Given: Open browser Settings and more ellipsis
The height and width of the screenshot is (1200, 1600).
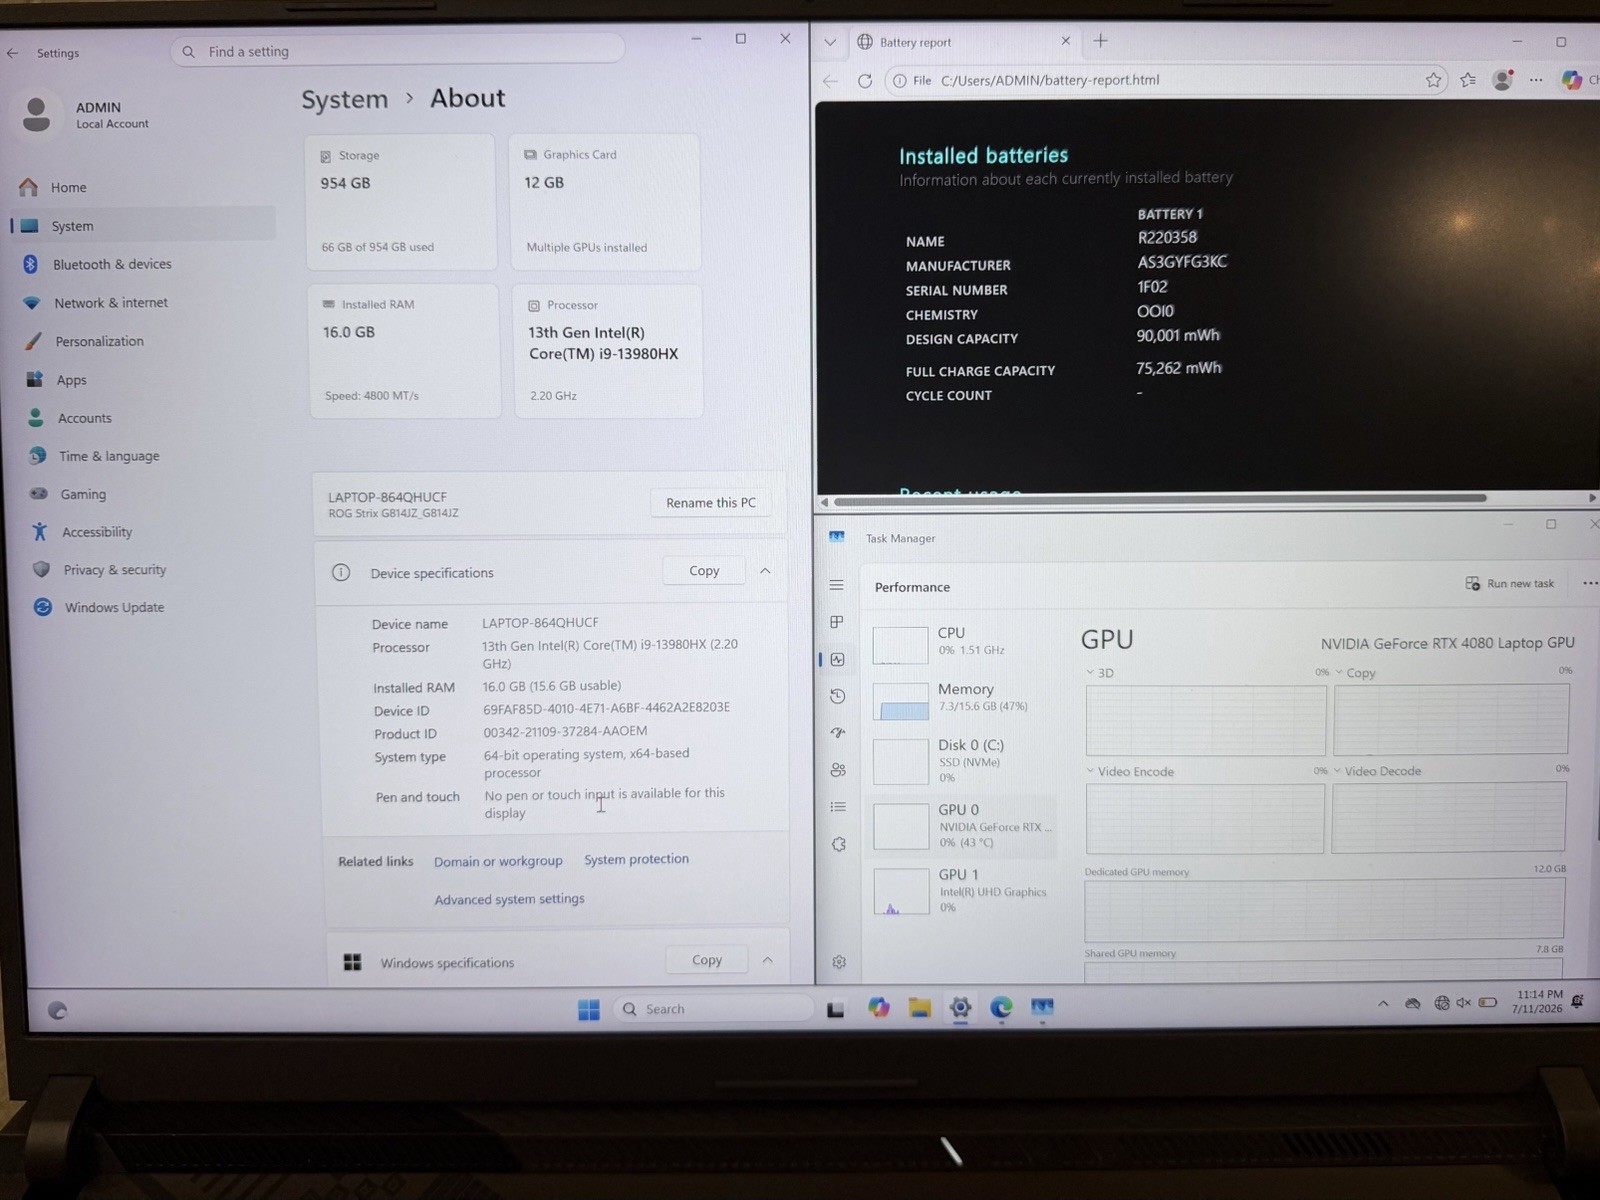Looking at the screenshot, I should click(1536, 80).
